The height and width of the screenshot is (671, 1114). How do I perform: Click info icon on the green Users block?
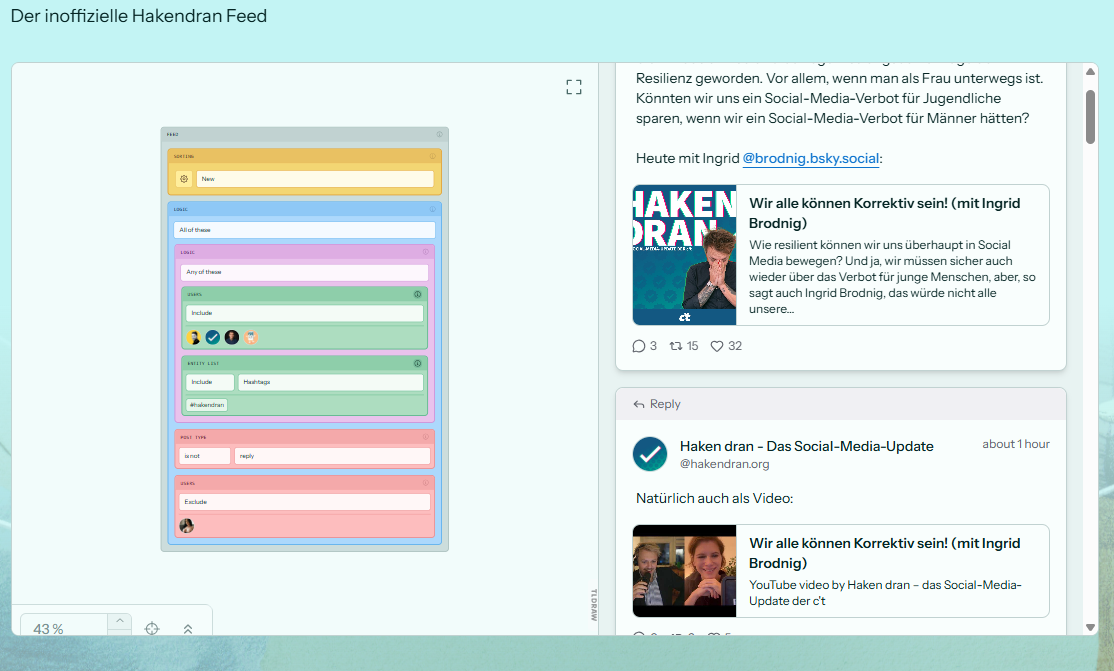[x=417, y=294]
